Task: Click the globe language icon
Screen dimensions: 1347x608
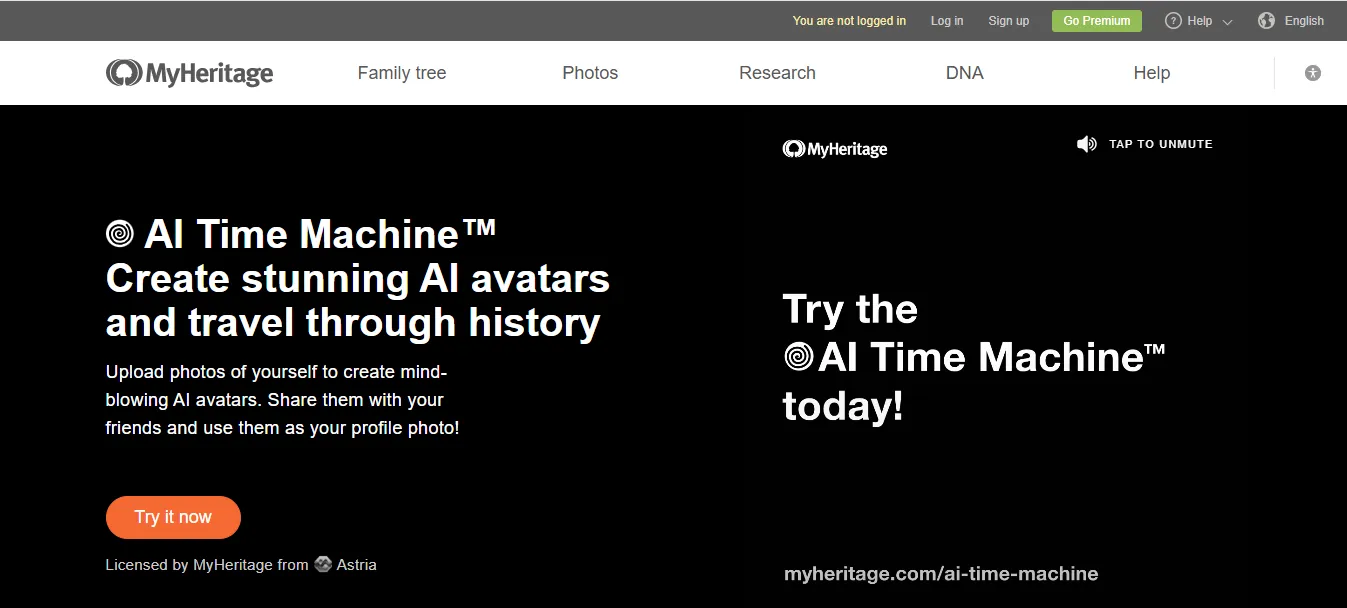Action: 1266,20
